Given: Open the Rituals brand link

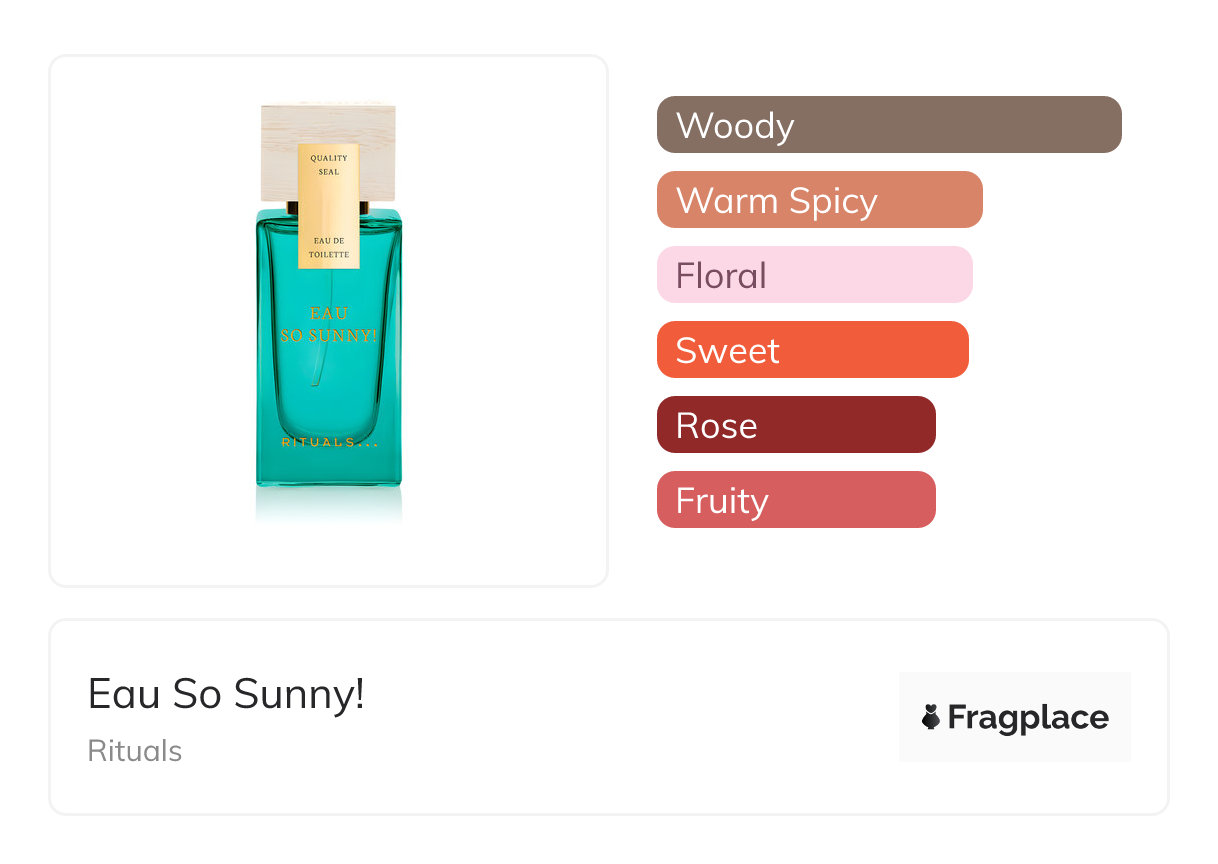Looking at the screenshot, I should click(135, 751).
